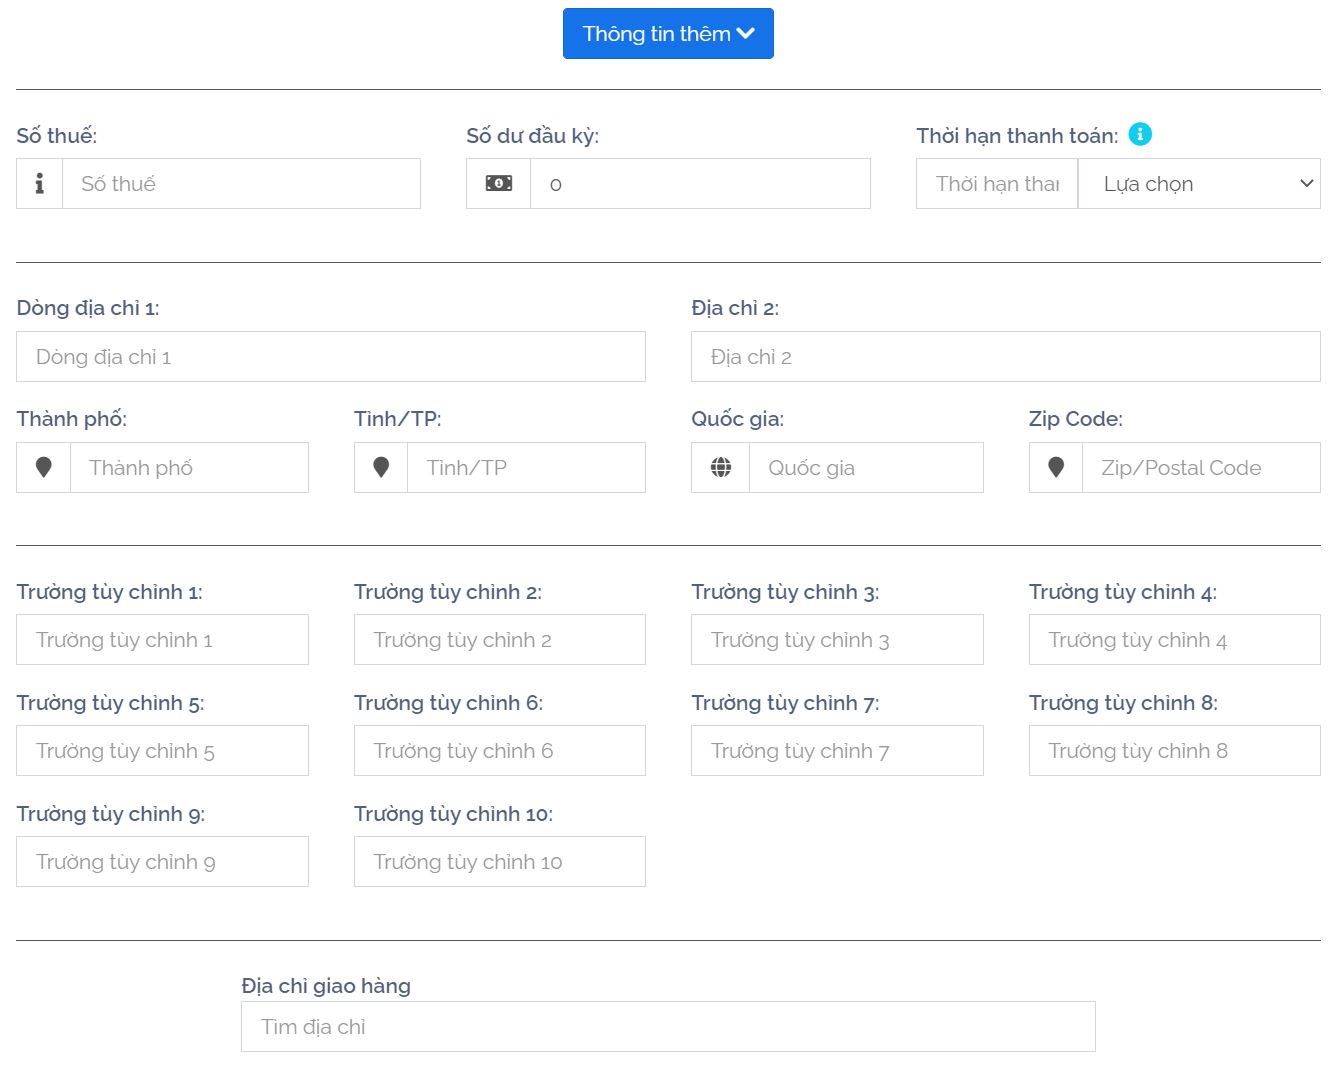Screen dimensions: 1339x1075
Task: Click the Dòng địa chỉ 1 input
Action: [x=331, y=357]
